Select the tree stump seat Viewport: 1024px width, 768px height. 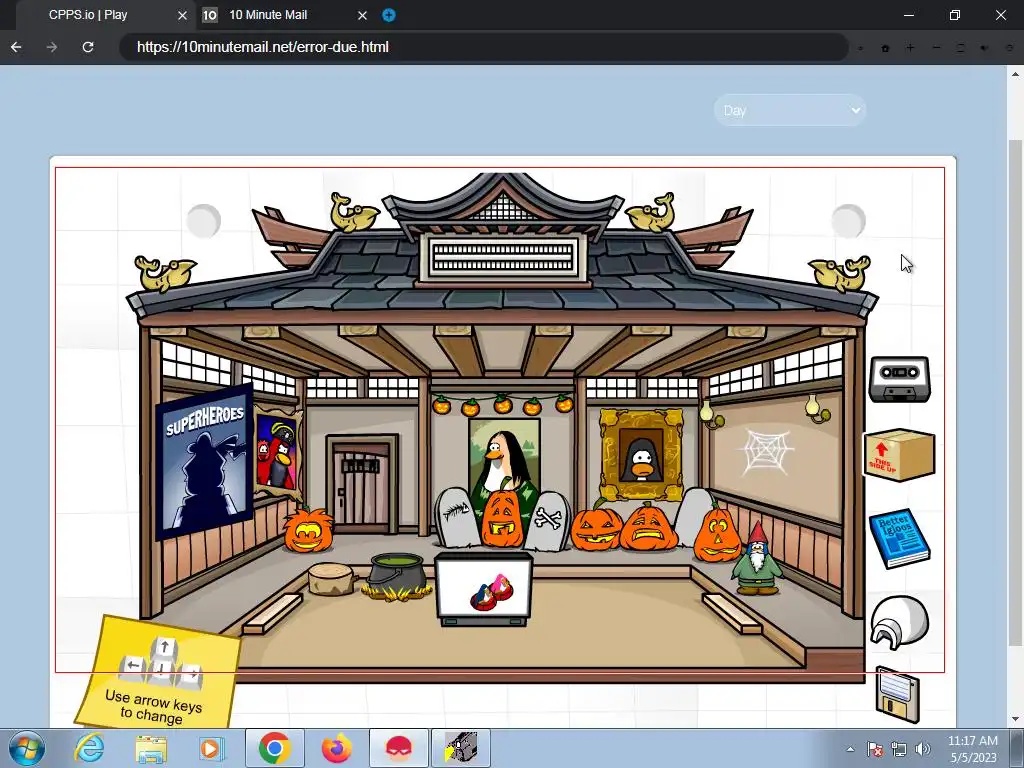click(x=332, y=579)
